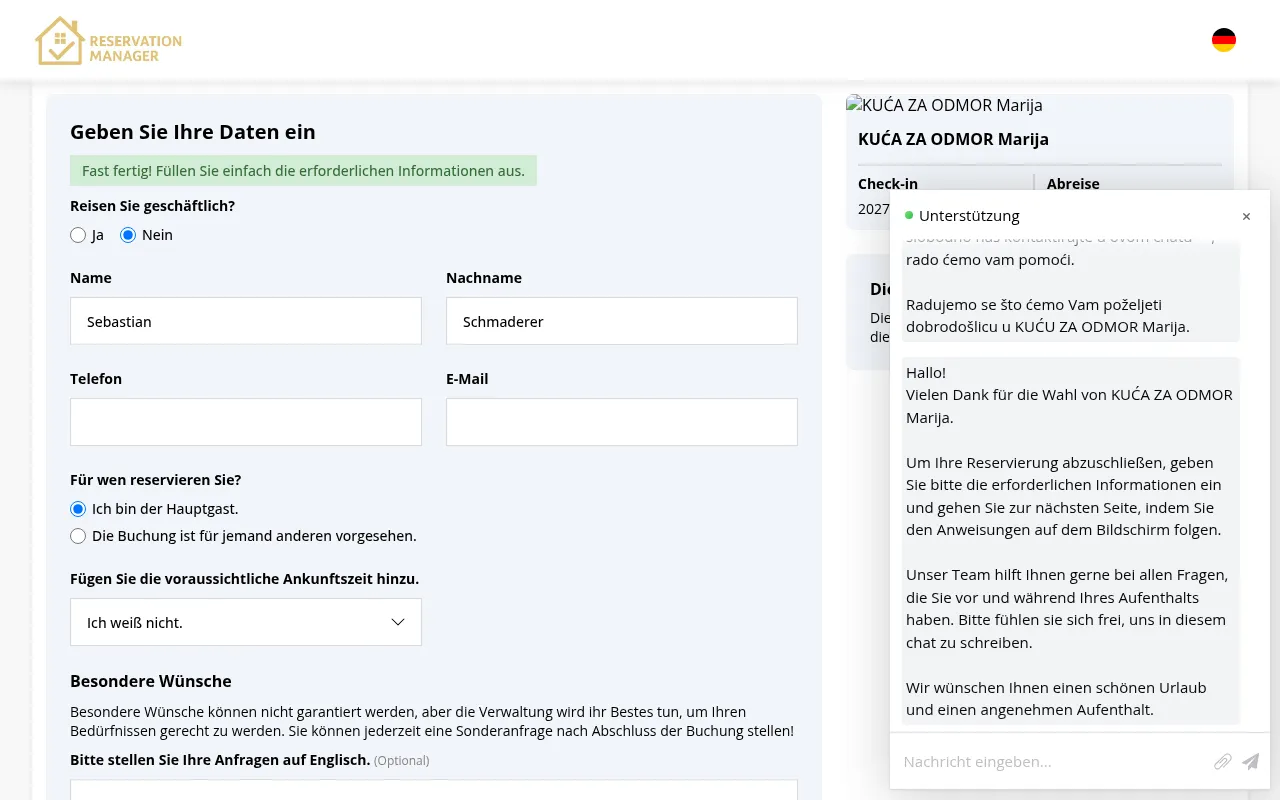Click the 'Unterstützung' chat title
This screenshot has height=800, width=1280.
point(969,215)
